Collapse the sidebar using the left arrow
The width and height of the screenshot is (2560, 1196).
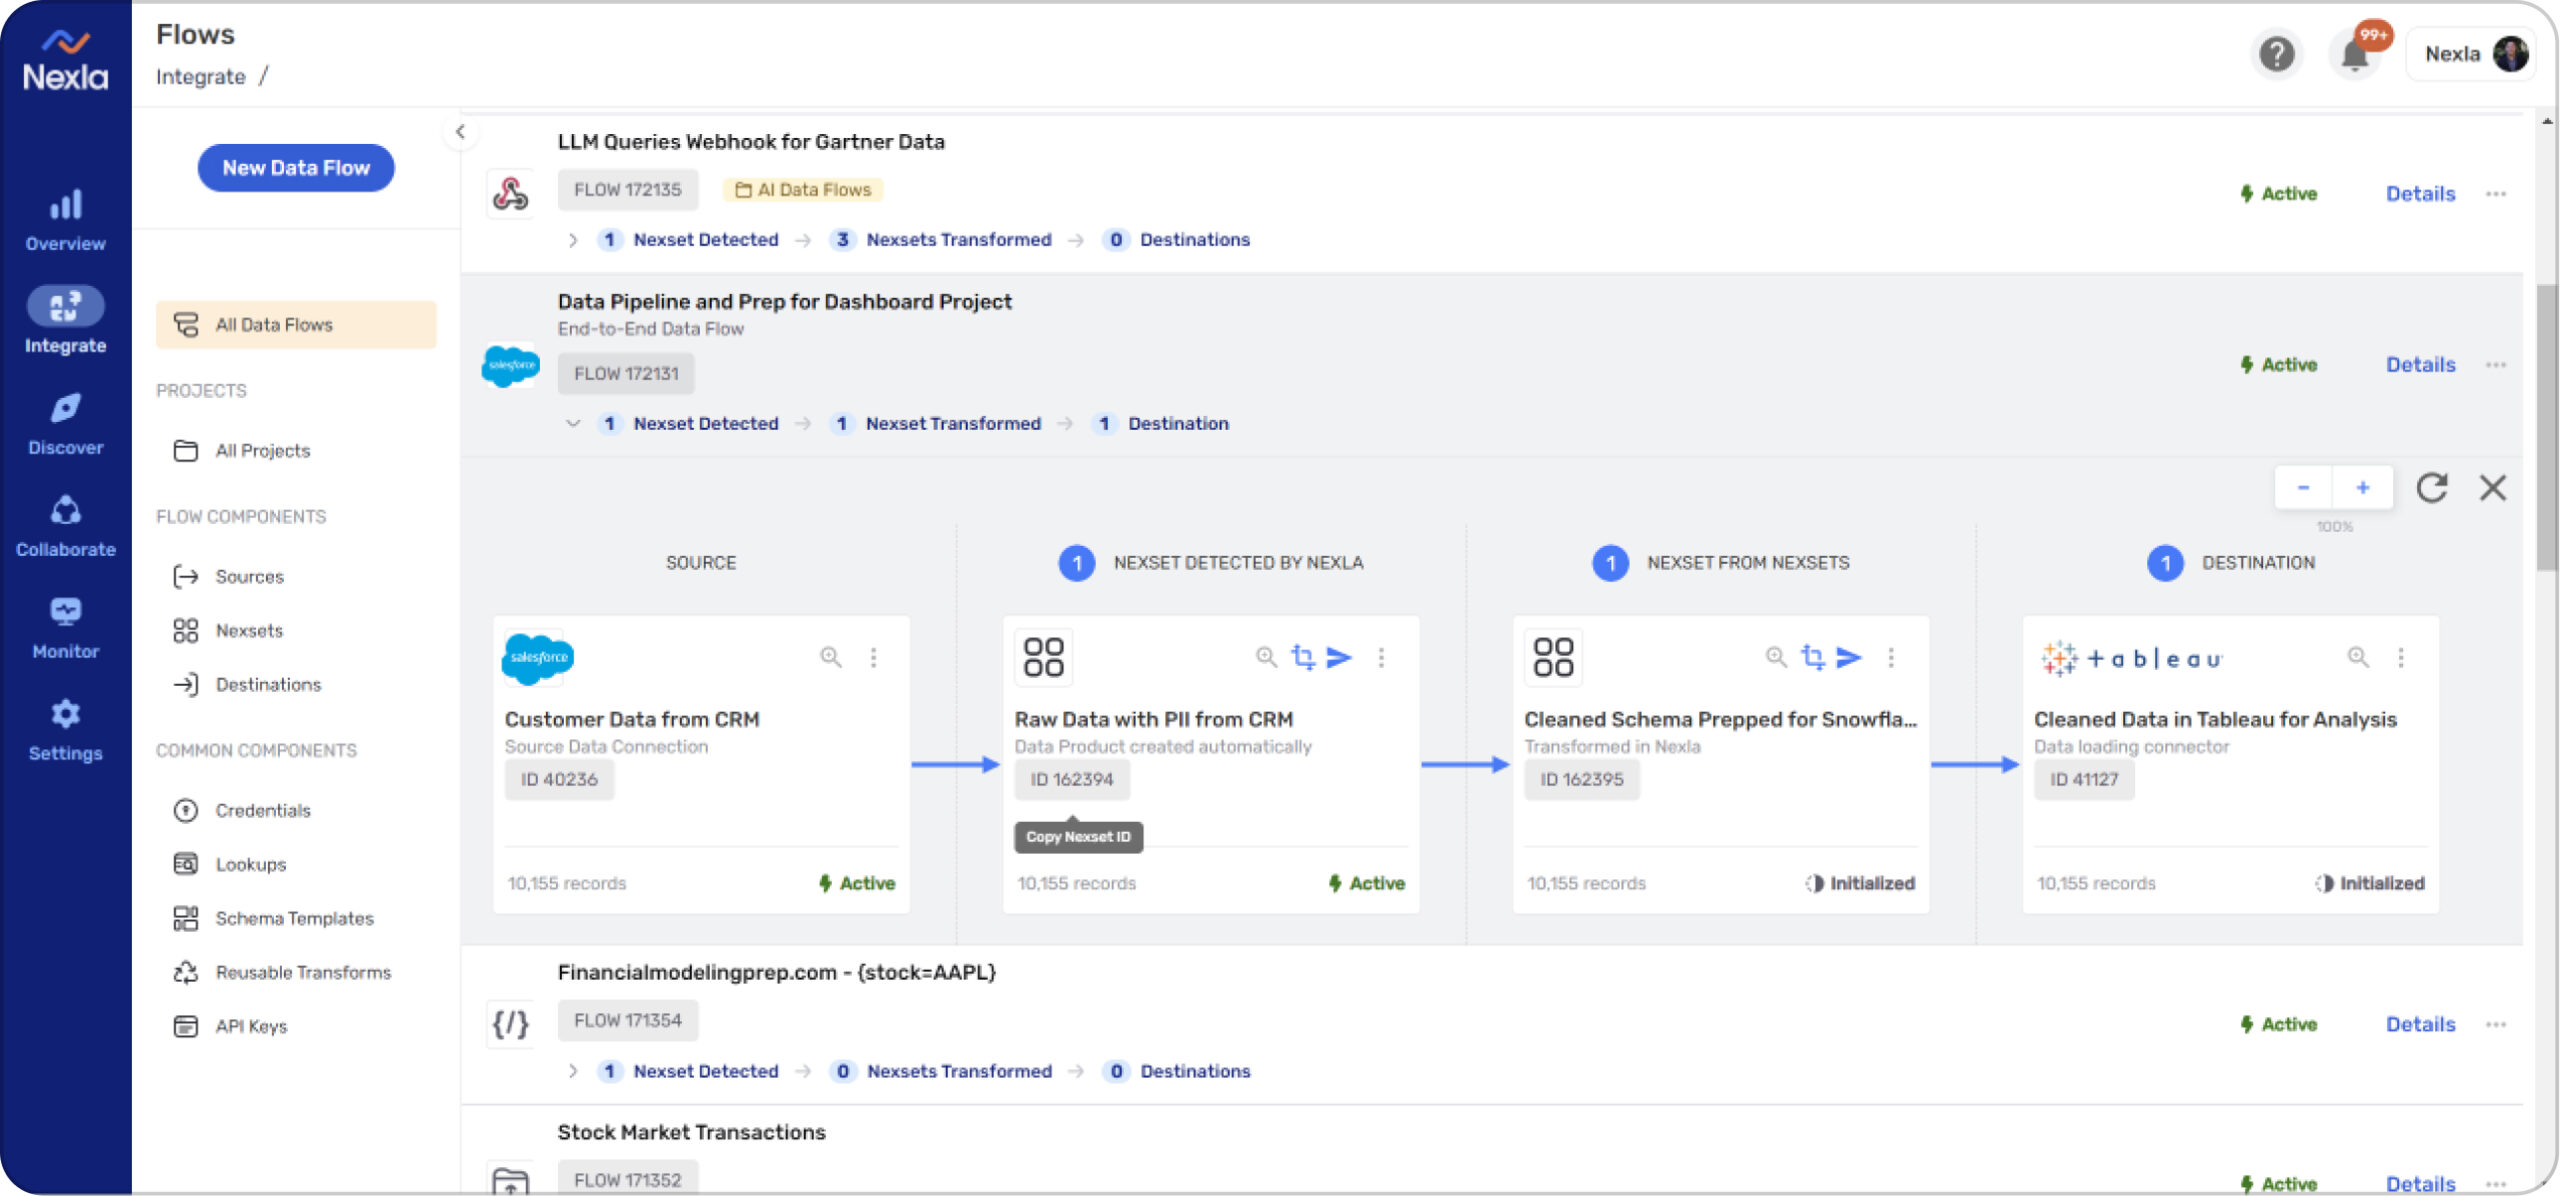[459, 130]
